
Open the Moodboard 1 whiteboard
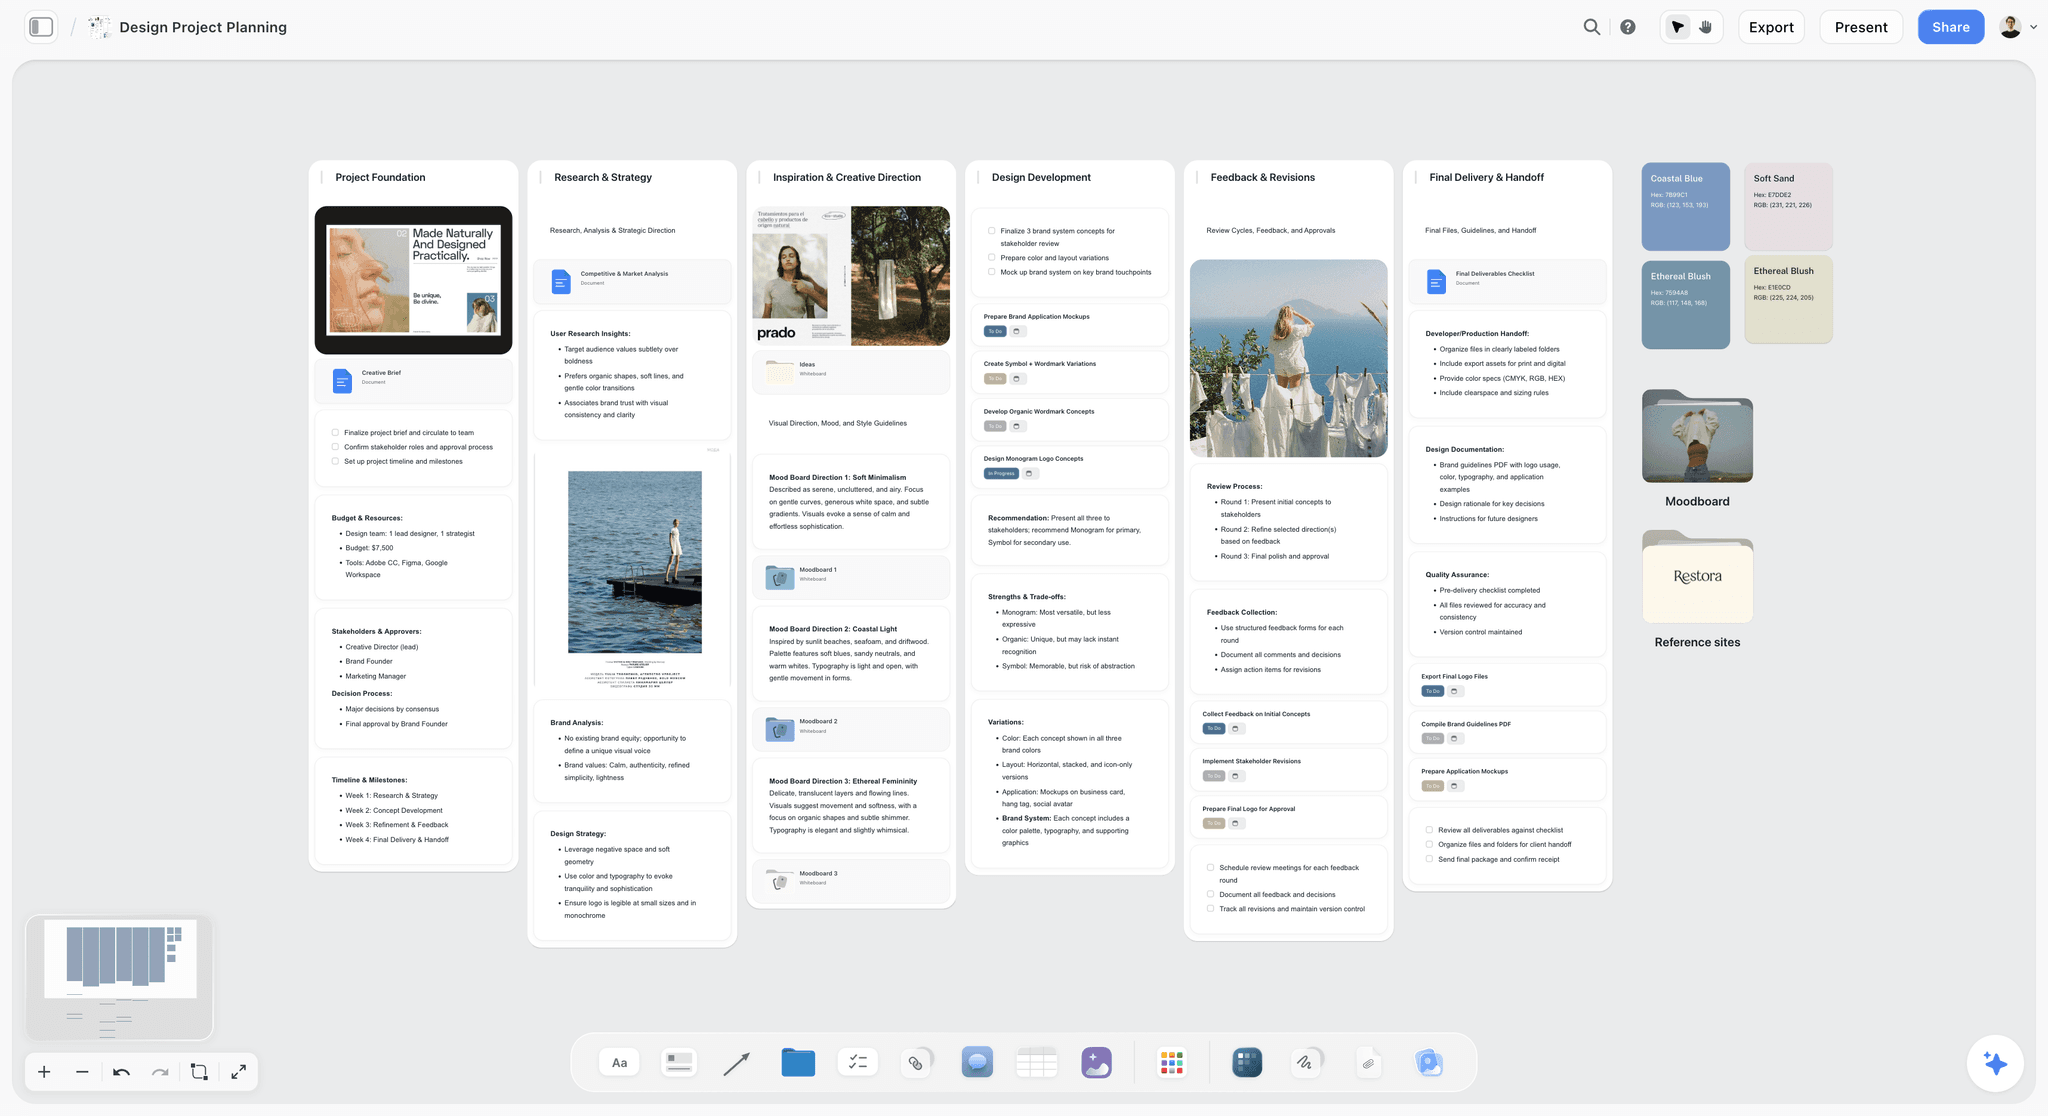coord(851,577)
